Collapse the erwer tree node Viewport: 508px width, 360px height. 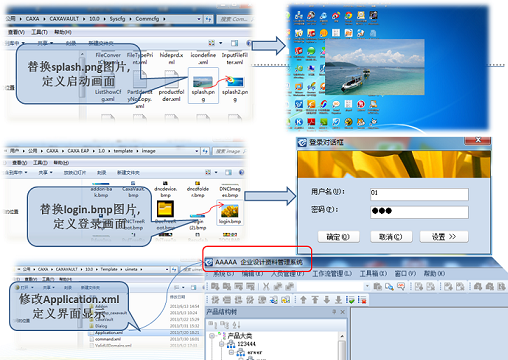pyautogui.click(x=231, y=352)
